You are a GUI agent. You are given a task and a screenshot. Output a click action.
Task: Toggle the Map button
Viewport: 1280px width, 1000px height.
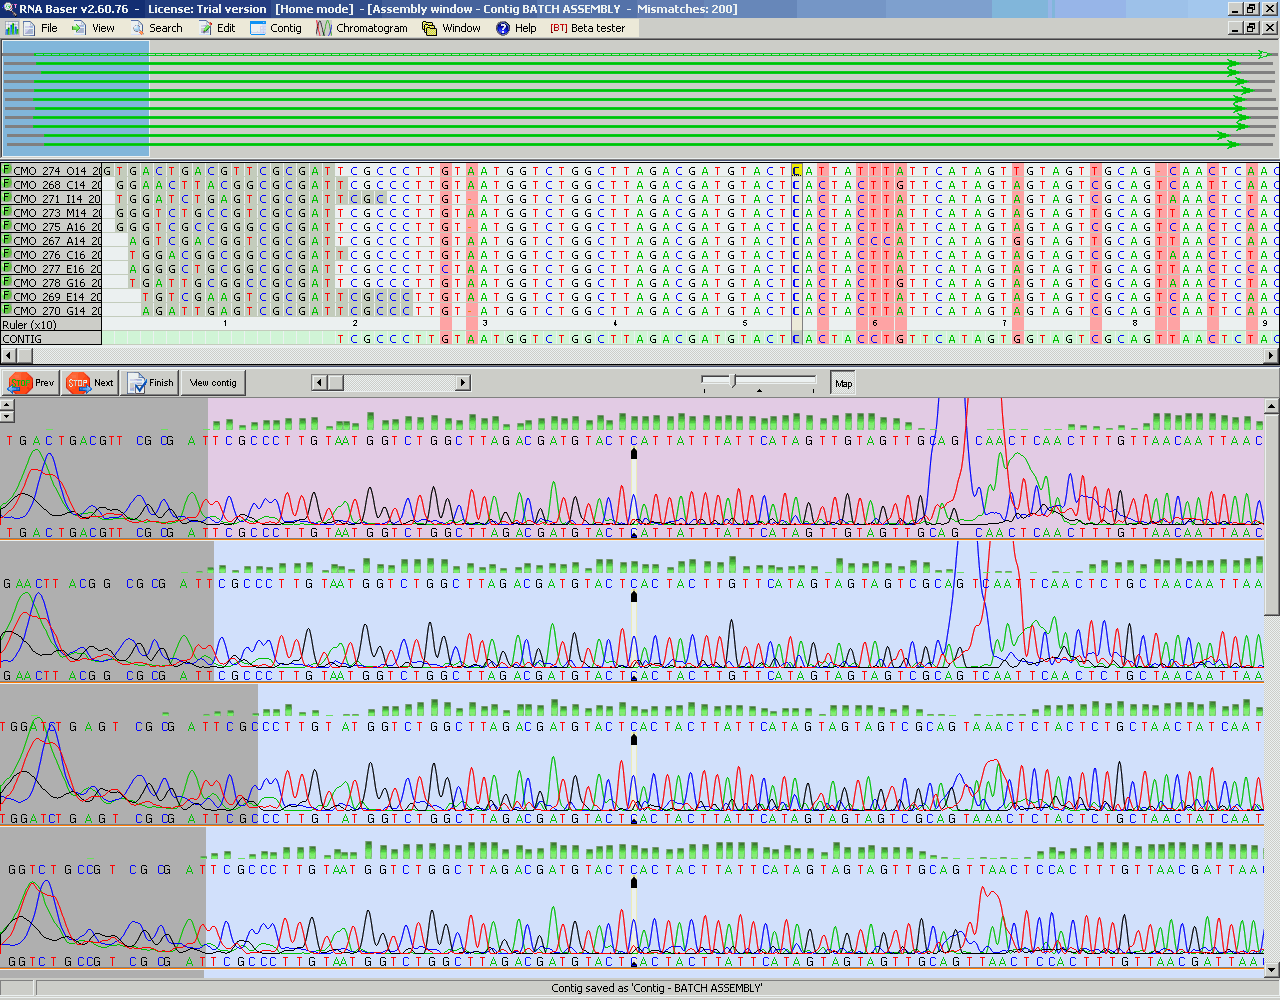(x=844, y=383)
